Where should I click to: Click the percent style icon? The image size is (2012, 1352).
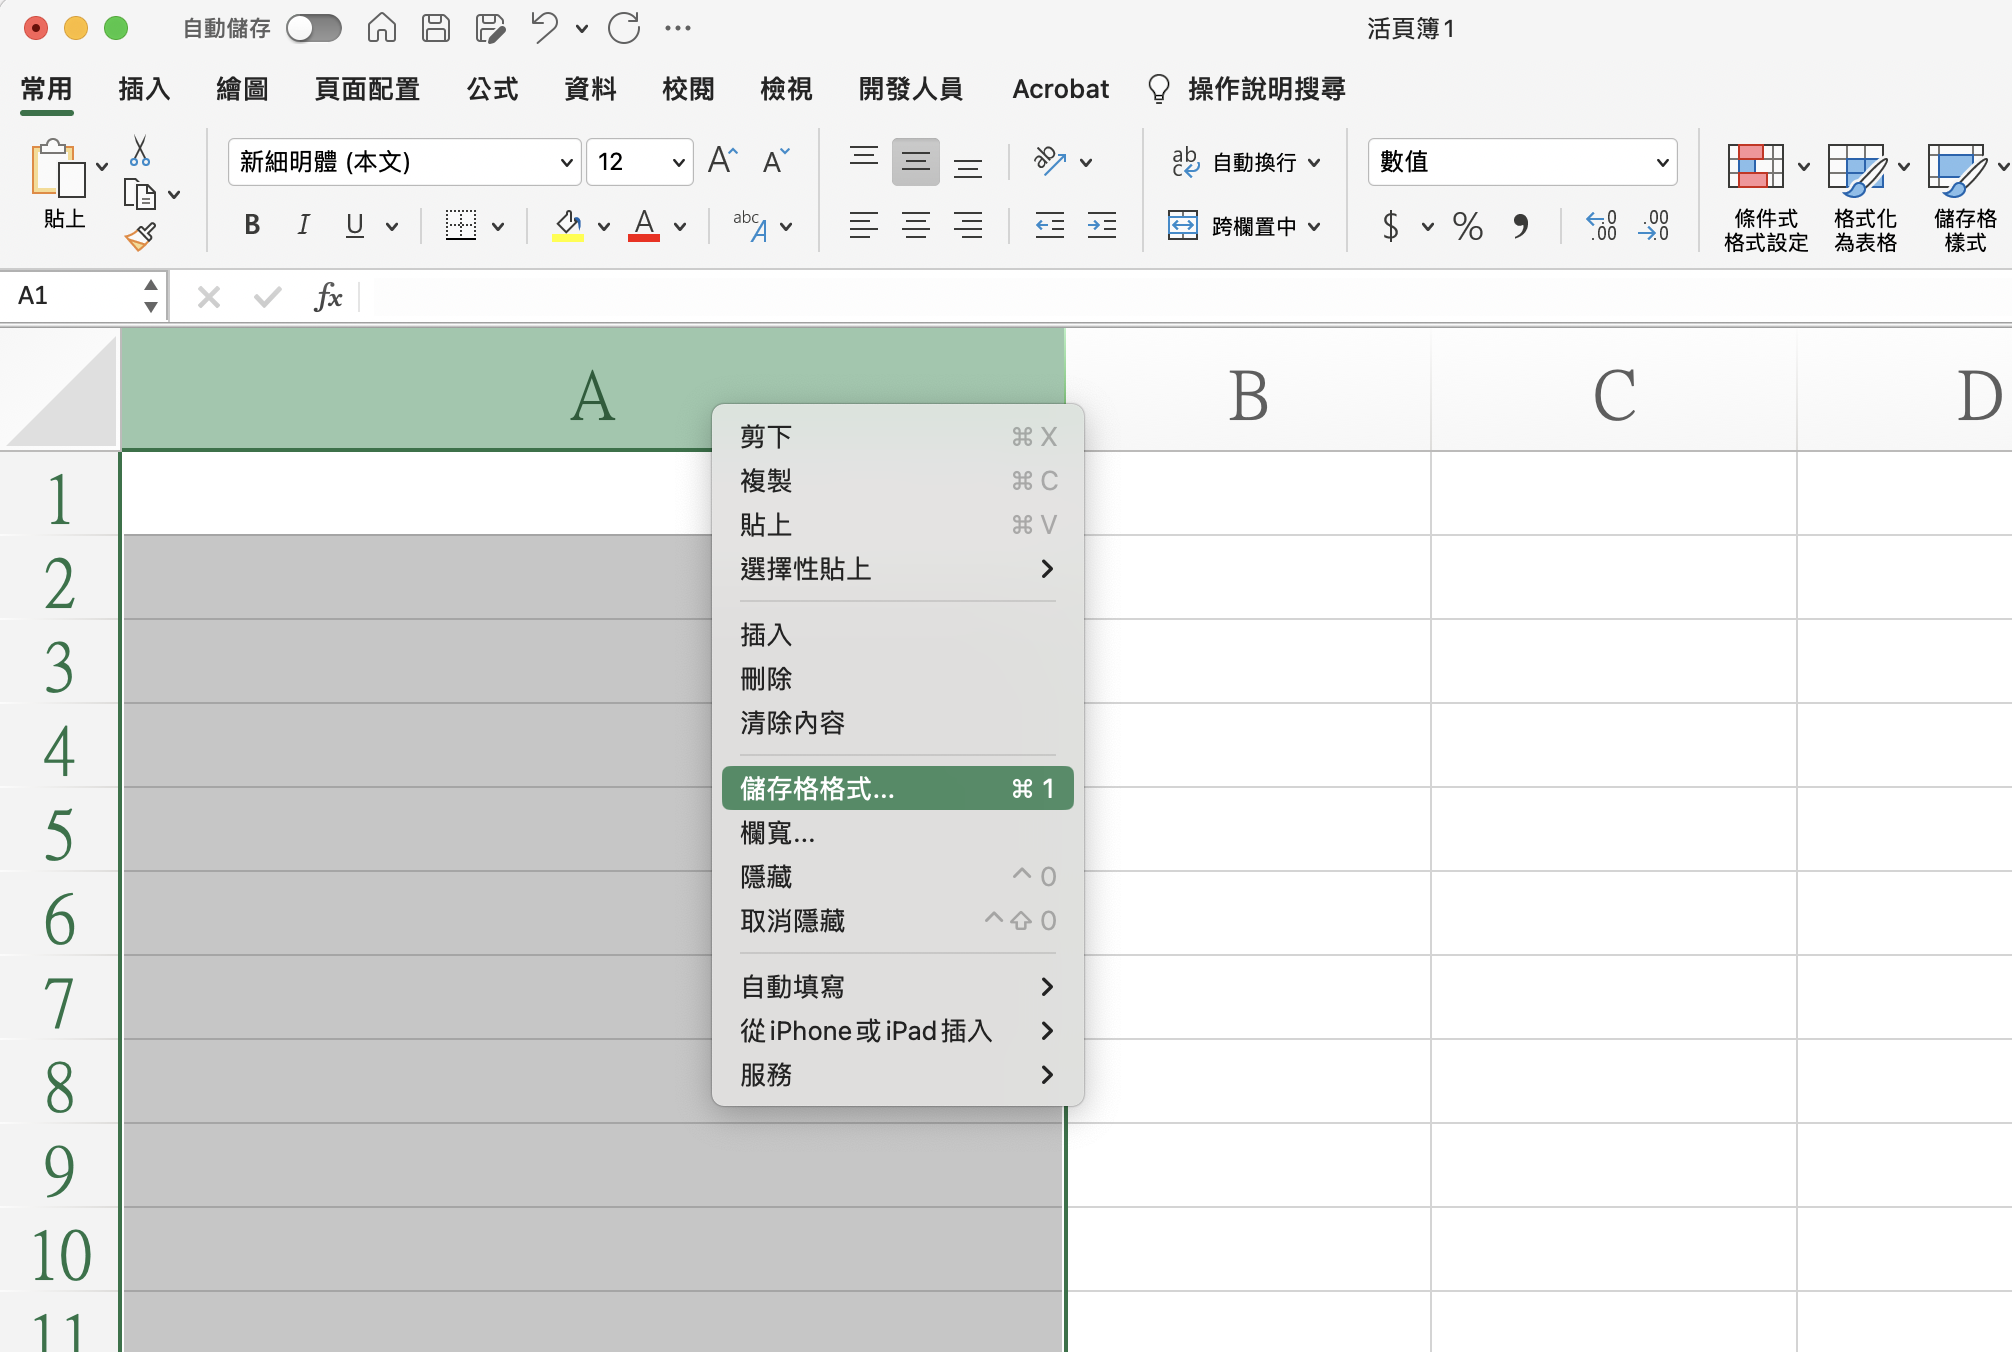click(x=1467, y=226)
